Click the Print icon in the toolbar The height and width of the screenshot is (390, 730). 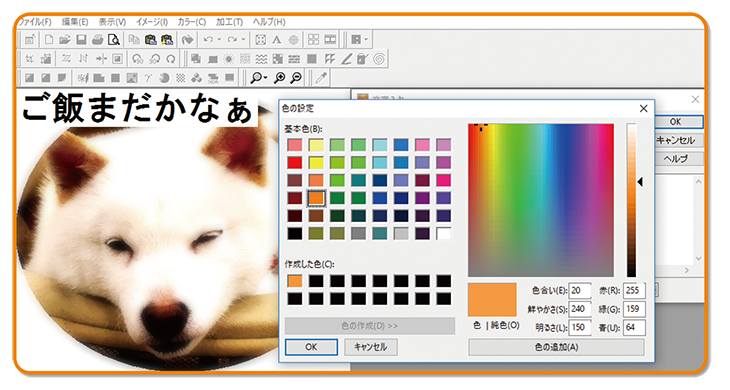[97, 40]
